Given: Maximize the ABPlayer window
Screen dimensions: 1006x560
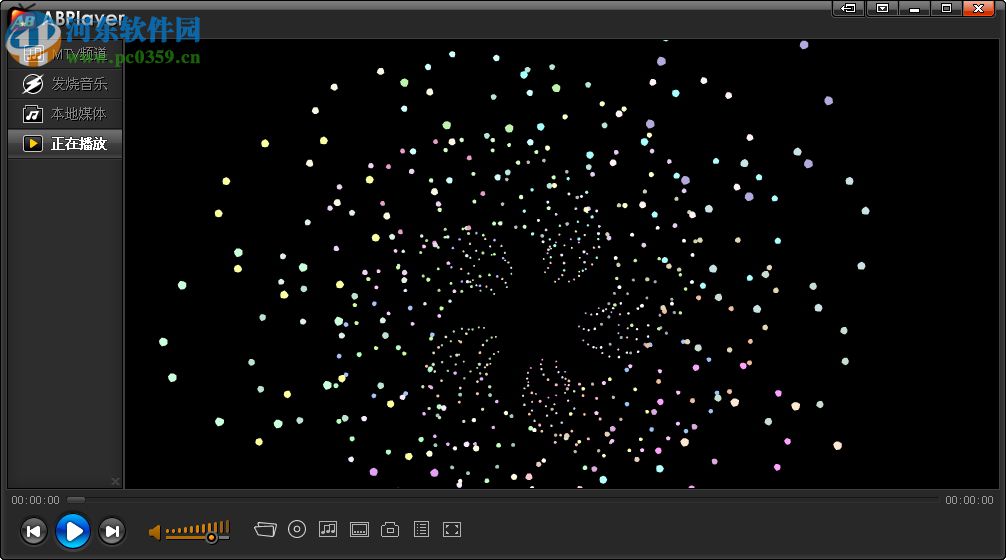Looking at the screenshot, I should pyautogui.click(x=946, y=8).
